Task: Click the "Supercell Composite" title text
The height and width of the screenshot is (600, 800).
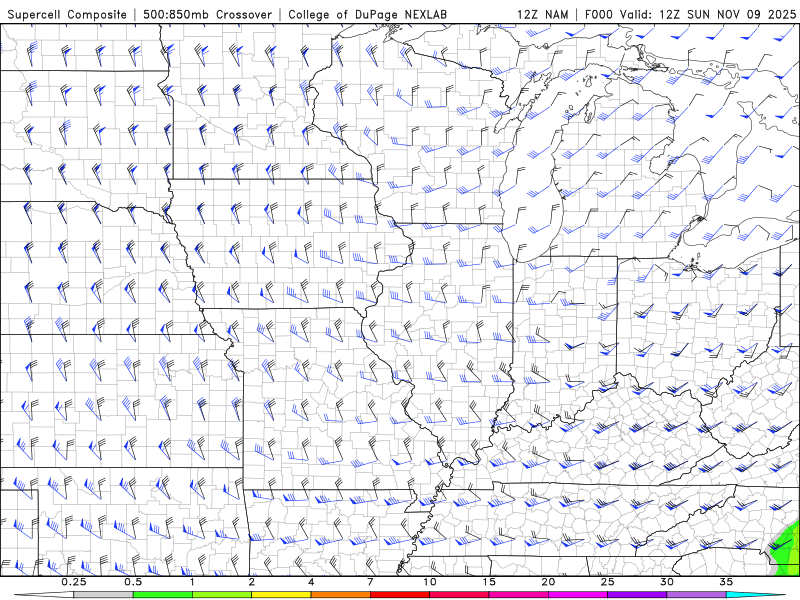Action: click(x=67, y=14)
